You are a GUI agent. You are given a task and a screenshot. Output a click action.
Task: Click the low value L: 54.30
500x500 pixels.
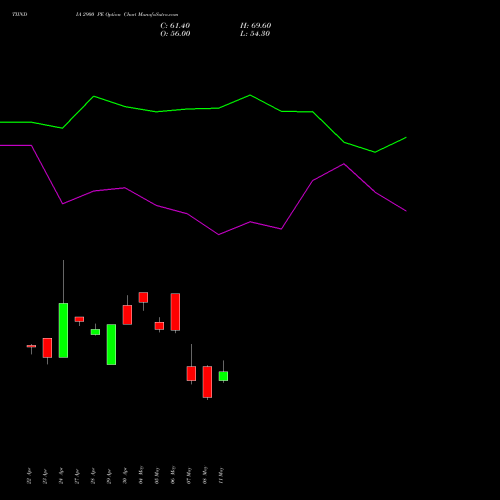(255, 34)
